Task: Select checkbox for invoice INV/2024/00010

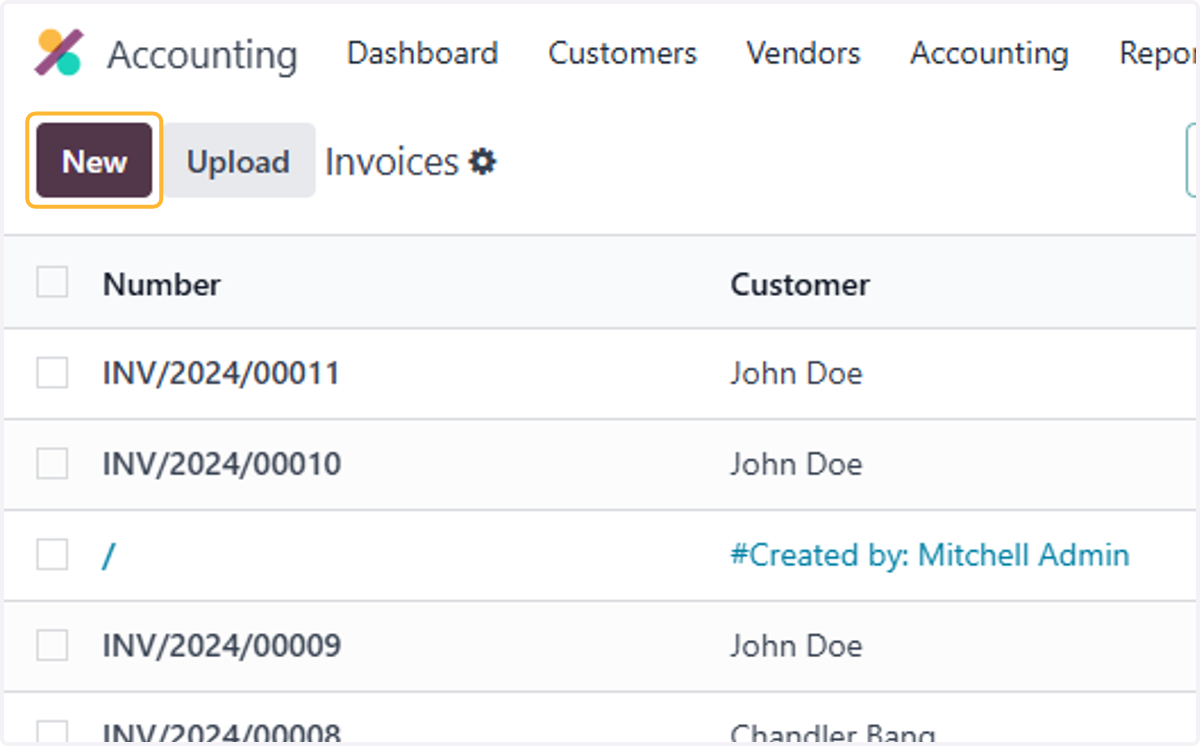Action: pyautogui.click(x=52, y=464)
